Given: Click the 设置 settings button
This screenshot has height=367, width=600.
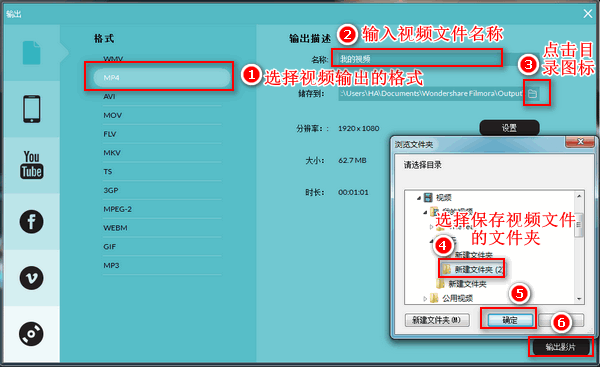Looking at the screenshot, I should pyautogui.click(x=509, y=128).
